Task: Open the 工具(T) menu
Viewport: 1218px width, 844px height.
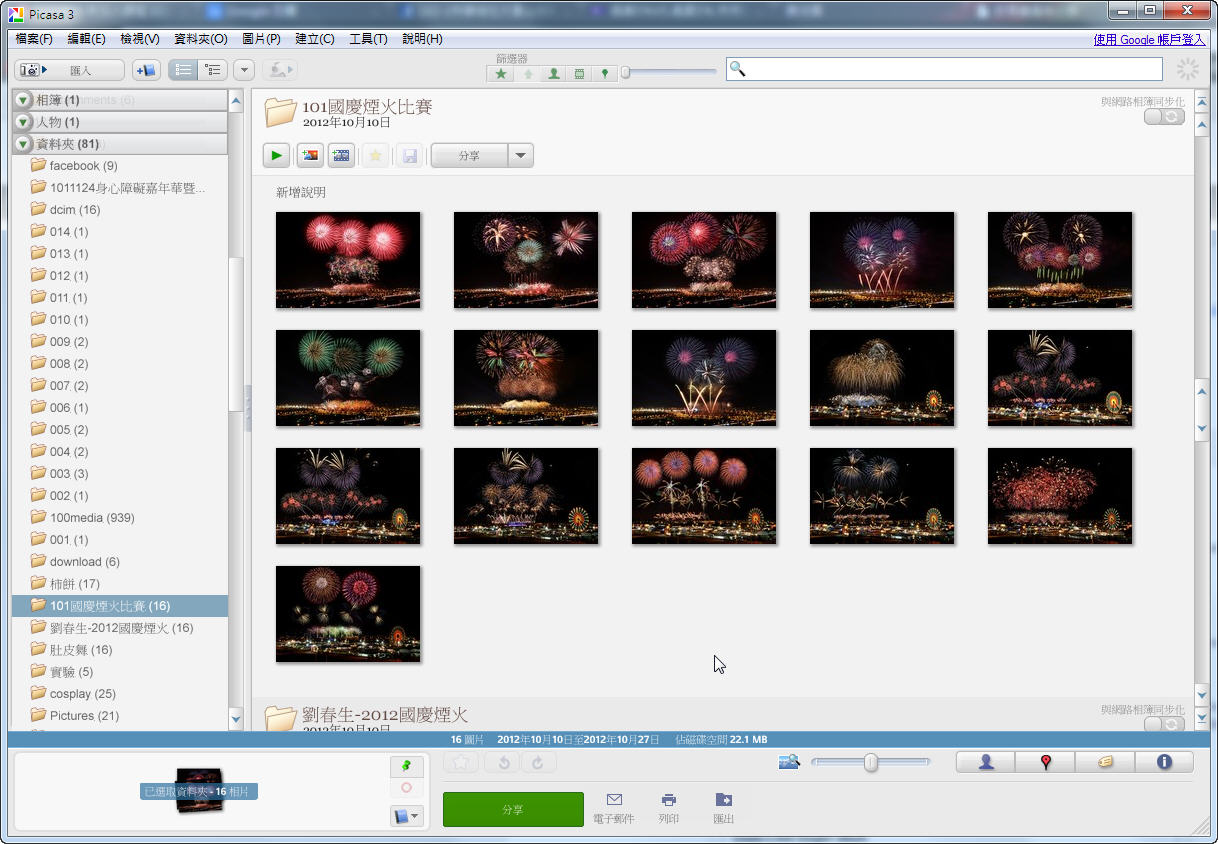Action: [x=368, y=39]
